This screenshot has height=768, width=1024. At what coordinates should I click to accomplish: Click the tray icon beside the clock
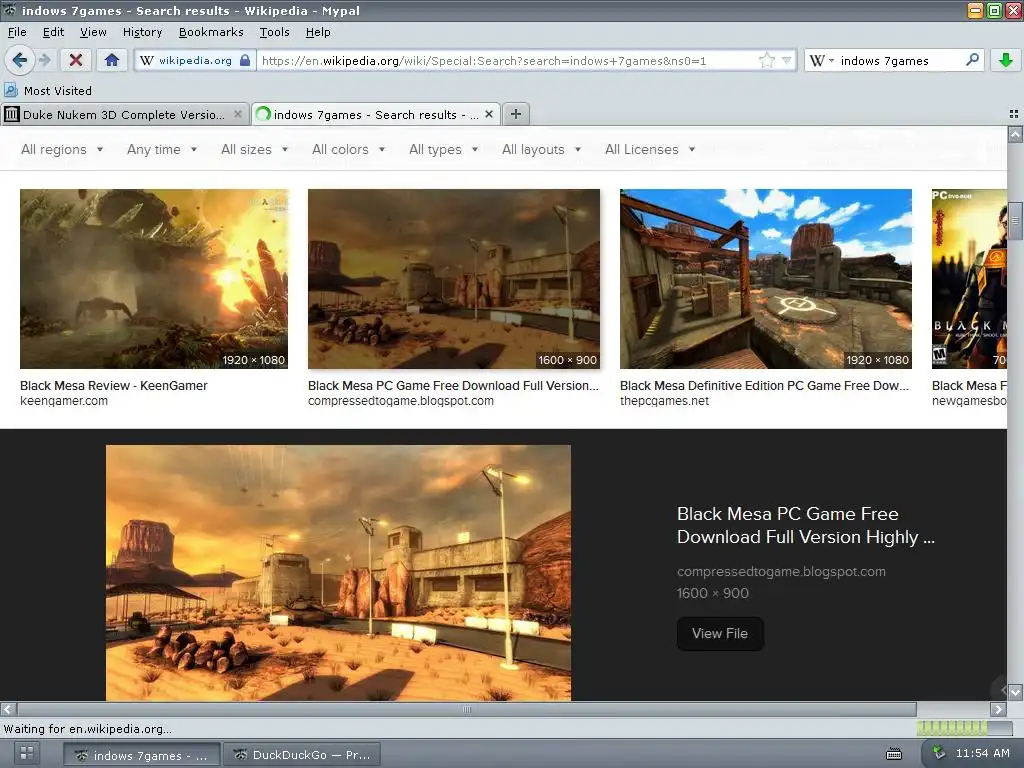(x=938, y=752)
